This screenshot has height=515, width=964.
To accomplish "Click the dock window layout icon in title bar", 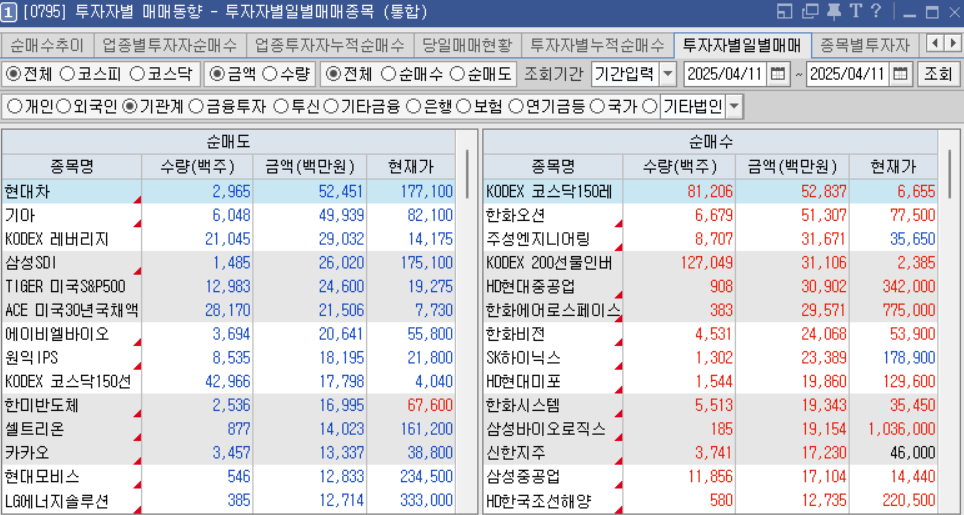I will tap(784, 11).
